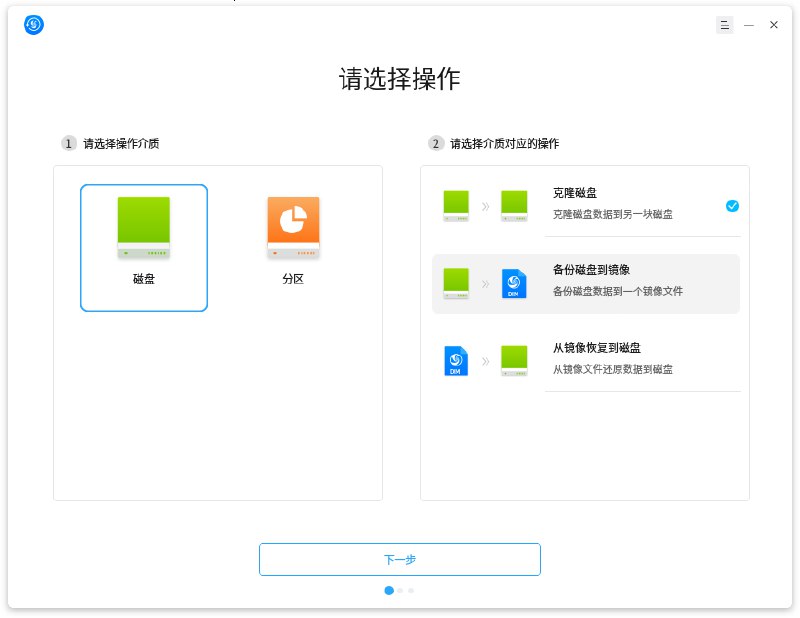Select the 从镜像恢复到磁盘 option title
Image resolution: width=800 pixels, height=618 pixels.
[x=597, y=348]
